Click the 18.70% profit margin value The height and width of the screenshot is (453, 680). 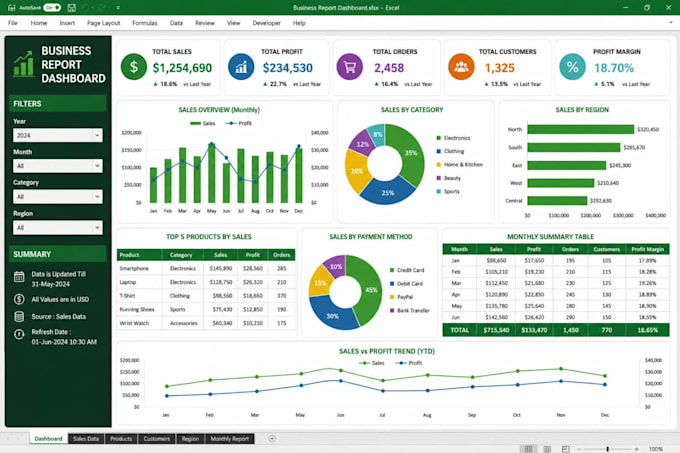tap(614, 68)
